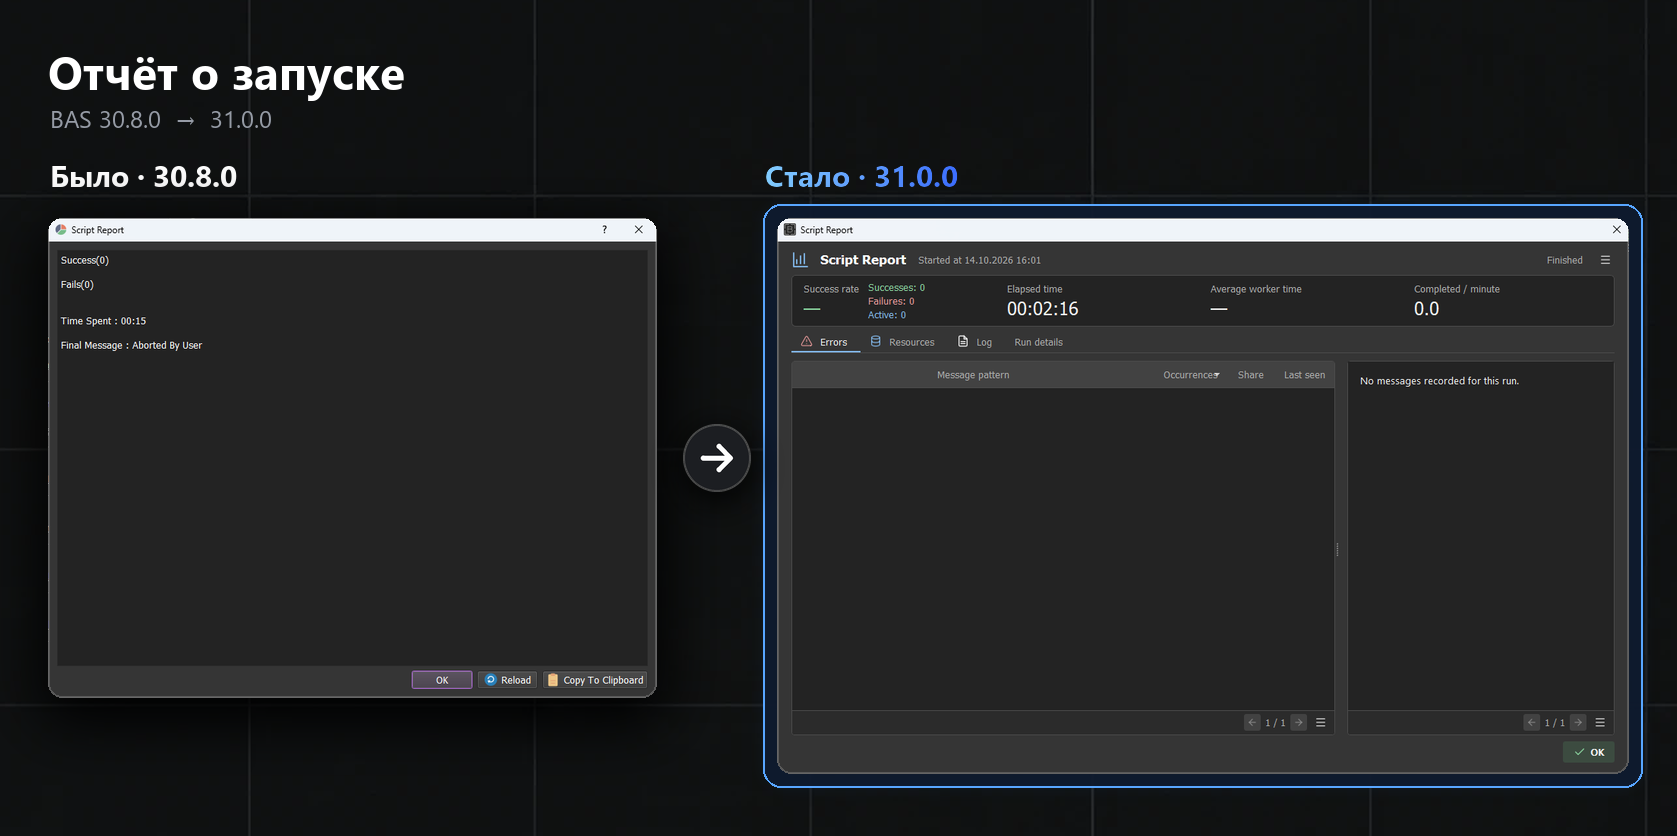Go to previous page in errors table
Viewport: 1677px width, 836px height.
click(x=1252, y=722)
